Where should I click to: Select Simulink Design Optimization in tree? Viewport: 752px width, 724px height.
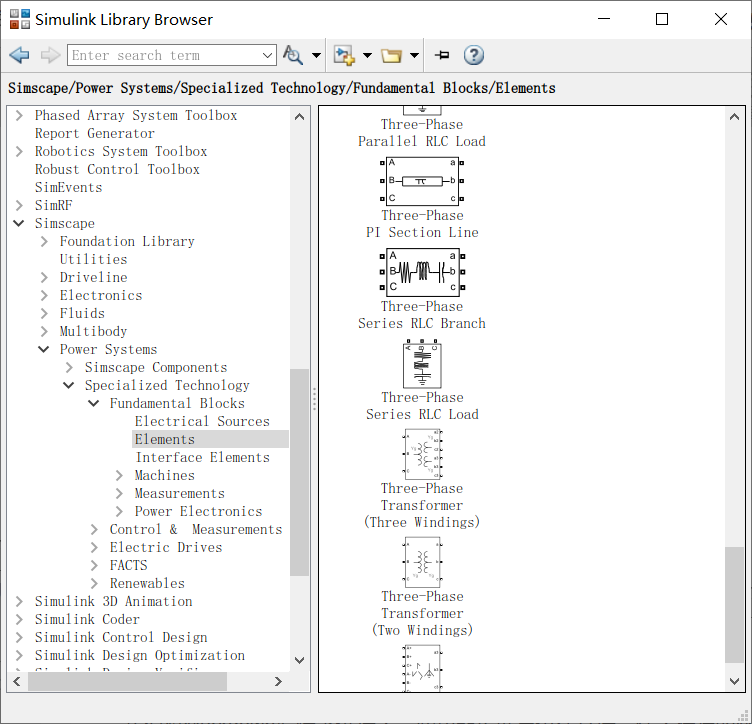(140, 655)
